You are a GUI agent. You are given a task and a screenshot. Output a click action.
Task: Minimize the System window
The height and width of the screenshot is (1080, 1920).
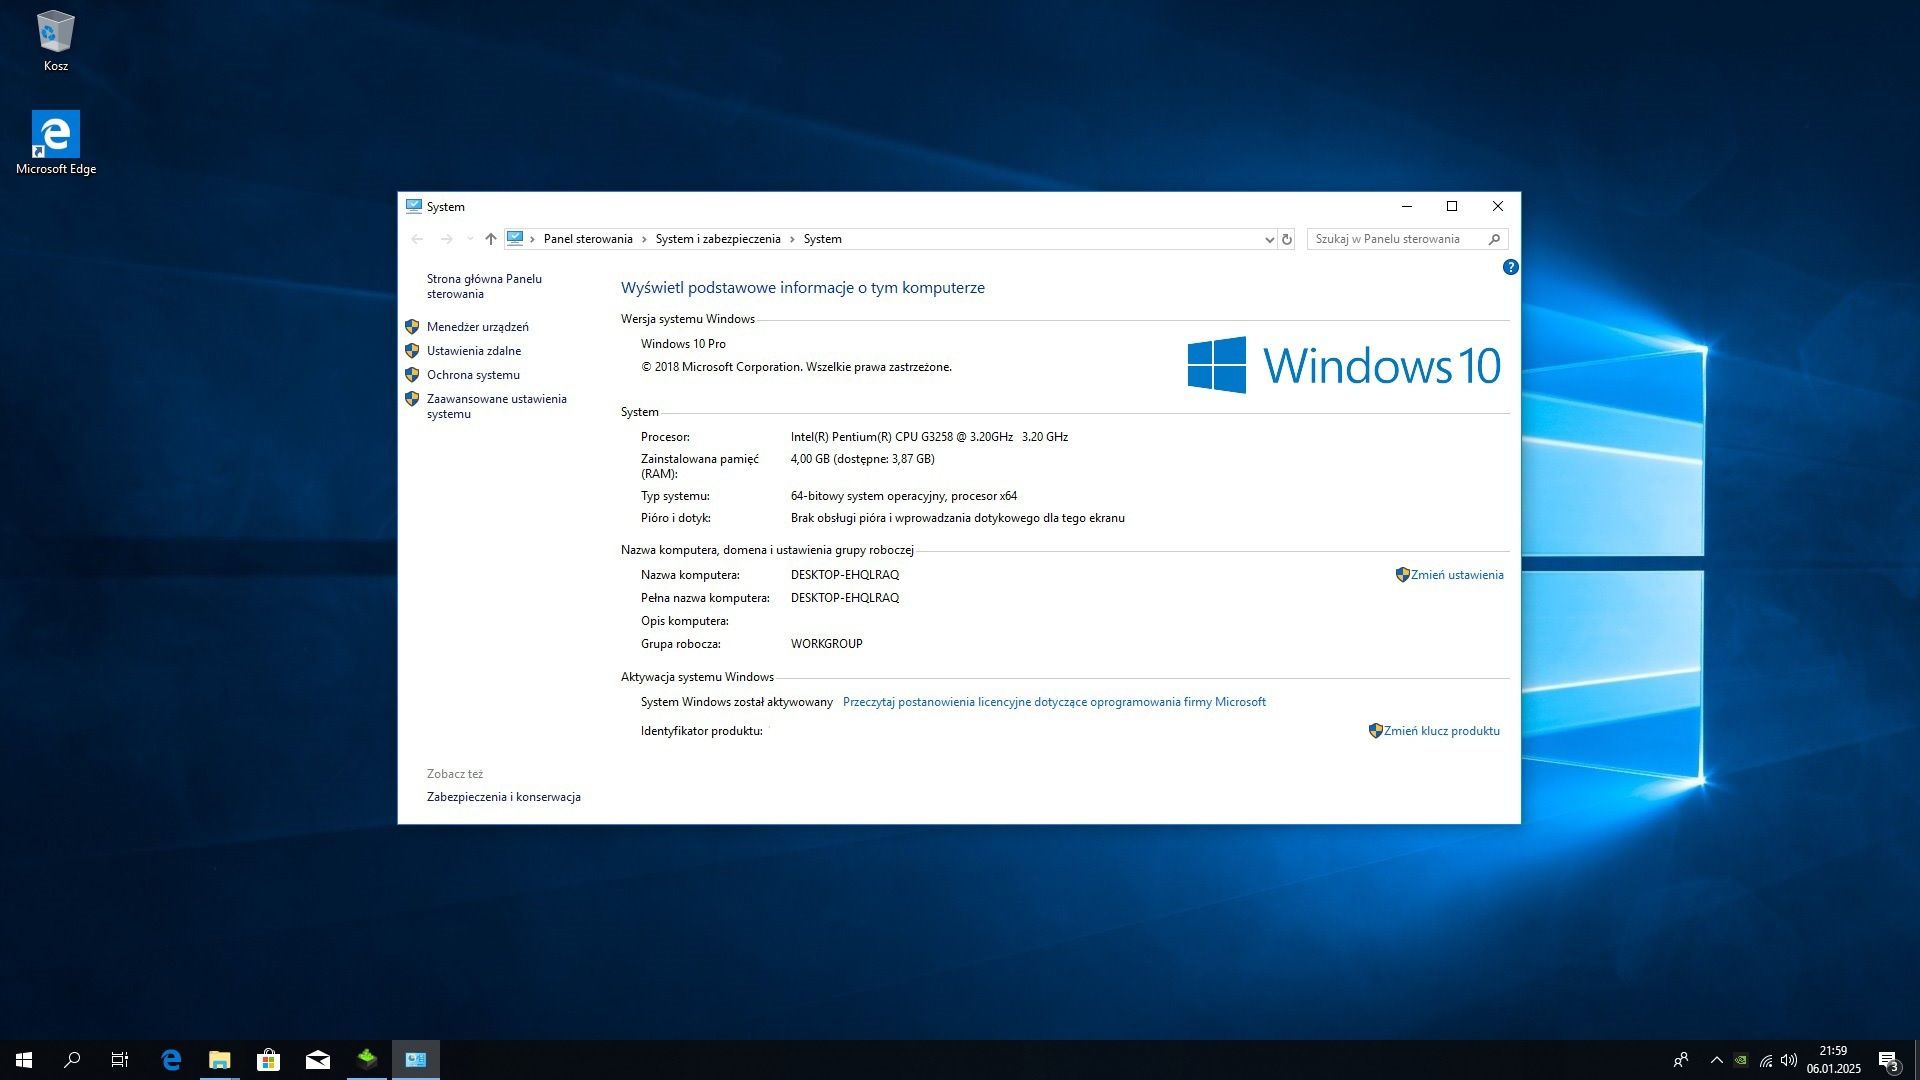(x=1406, y=206)
